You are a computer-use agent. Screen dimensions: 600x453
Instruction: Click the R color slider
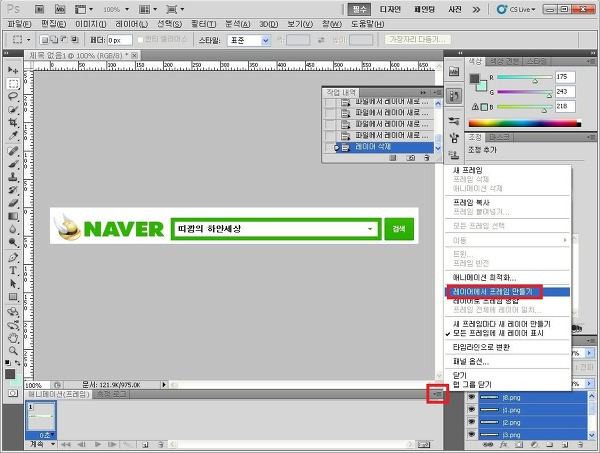pyautogui.click(x=525, y=77)
